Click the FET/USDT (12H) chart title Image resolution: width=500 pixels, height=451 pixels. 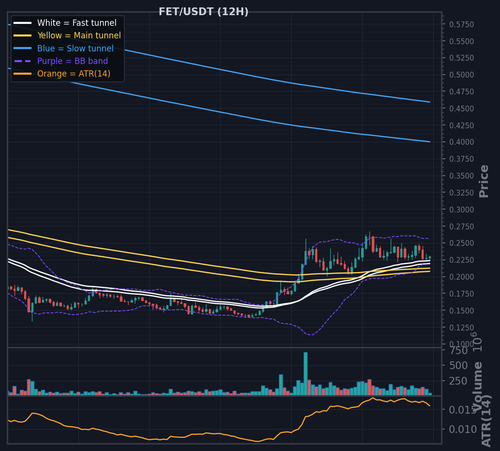(203, 12)
